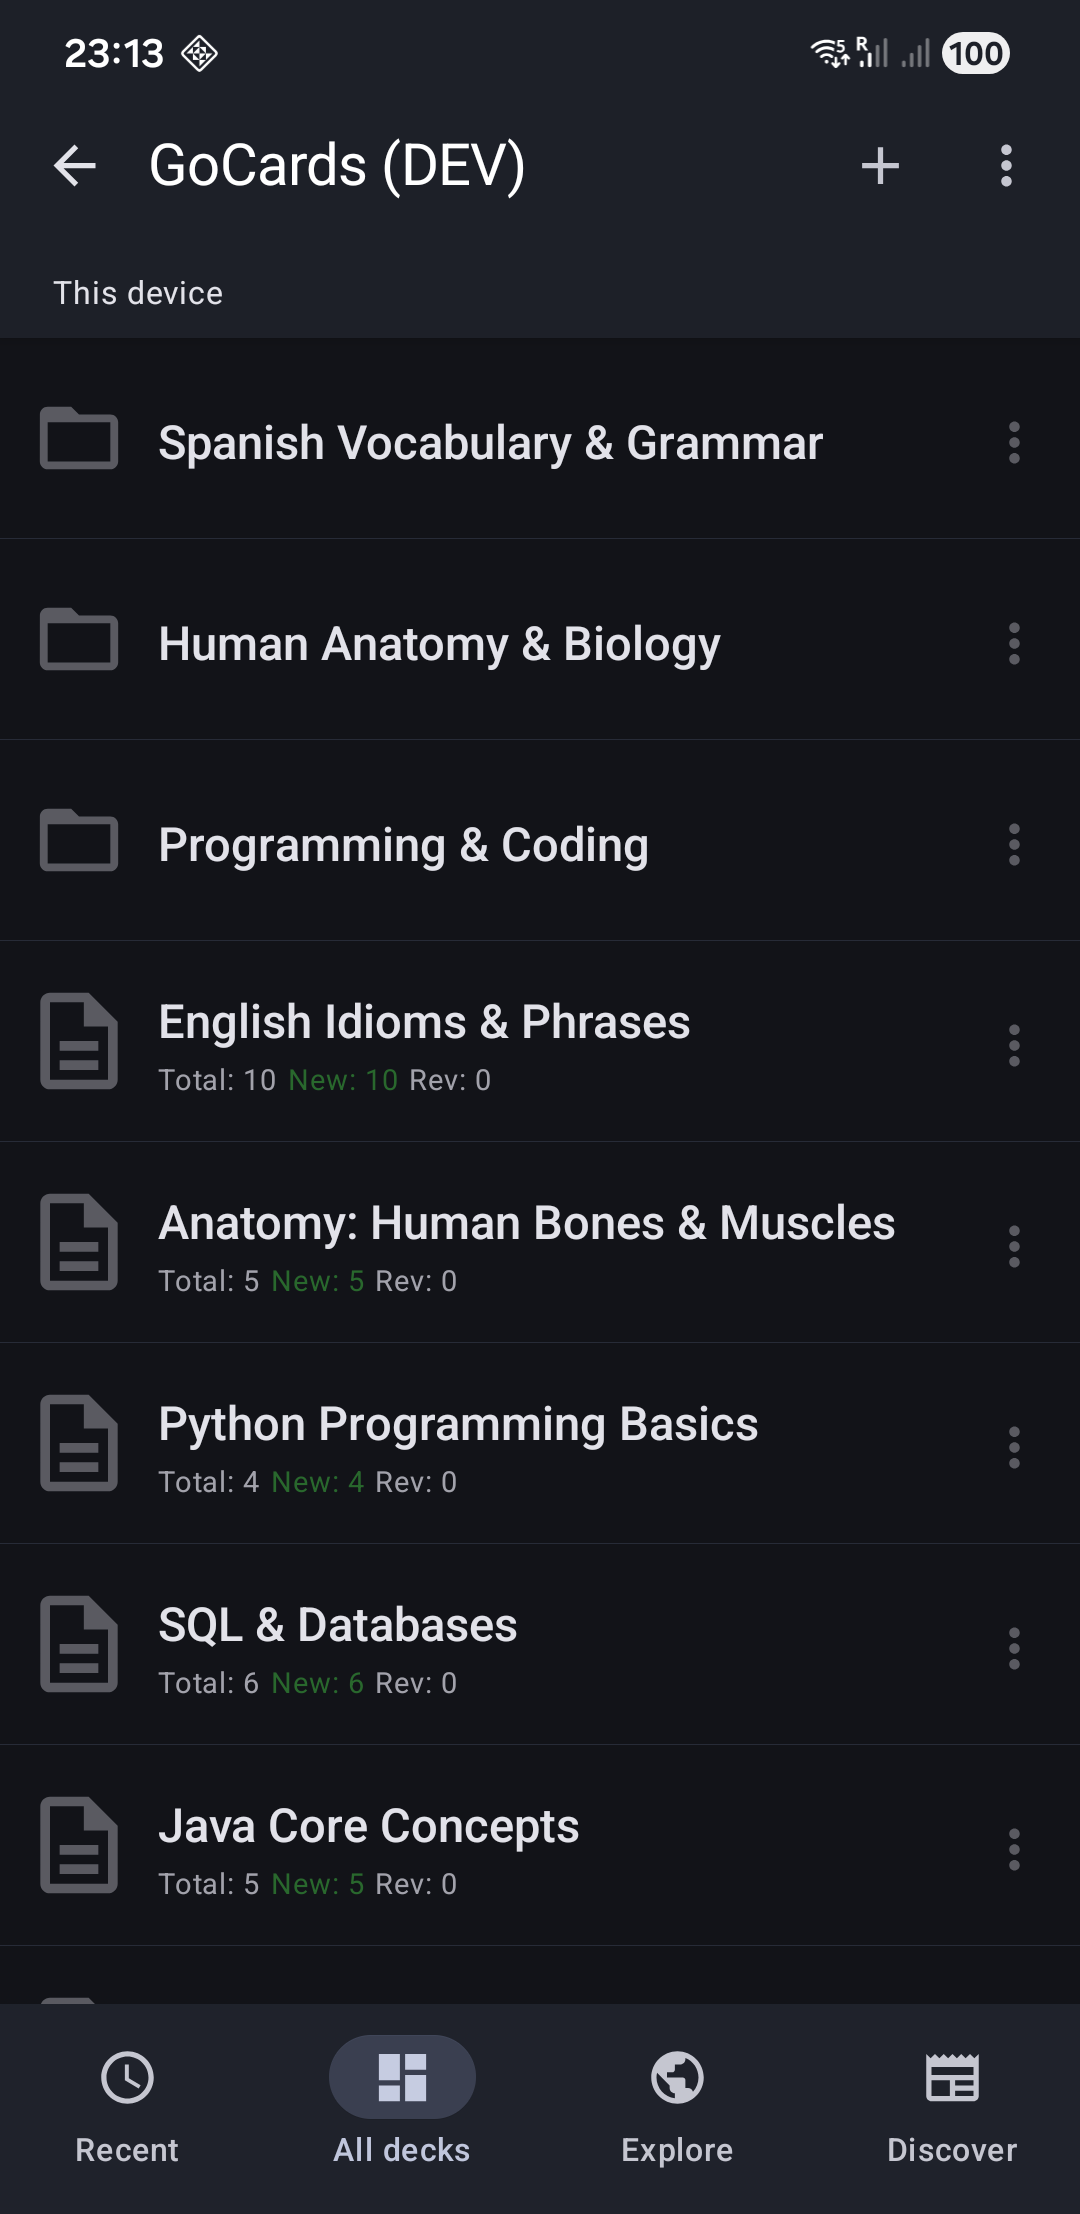Open more options for Programming & Coding folder

pyautogui.click(x=1014, y=844)
